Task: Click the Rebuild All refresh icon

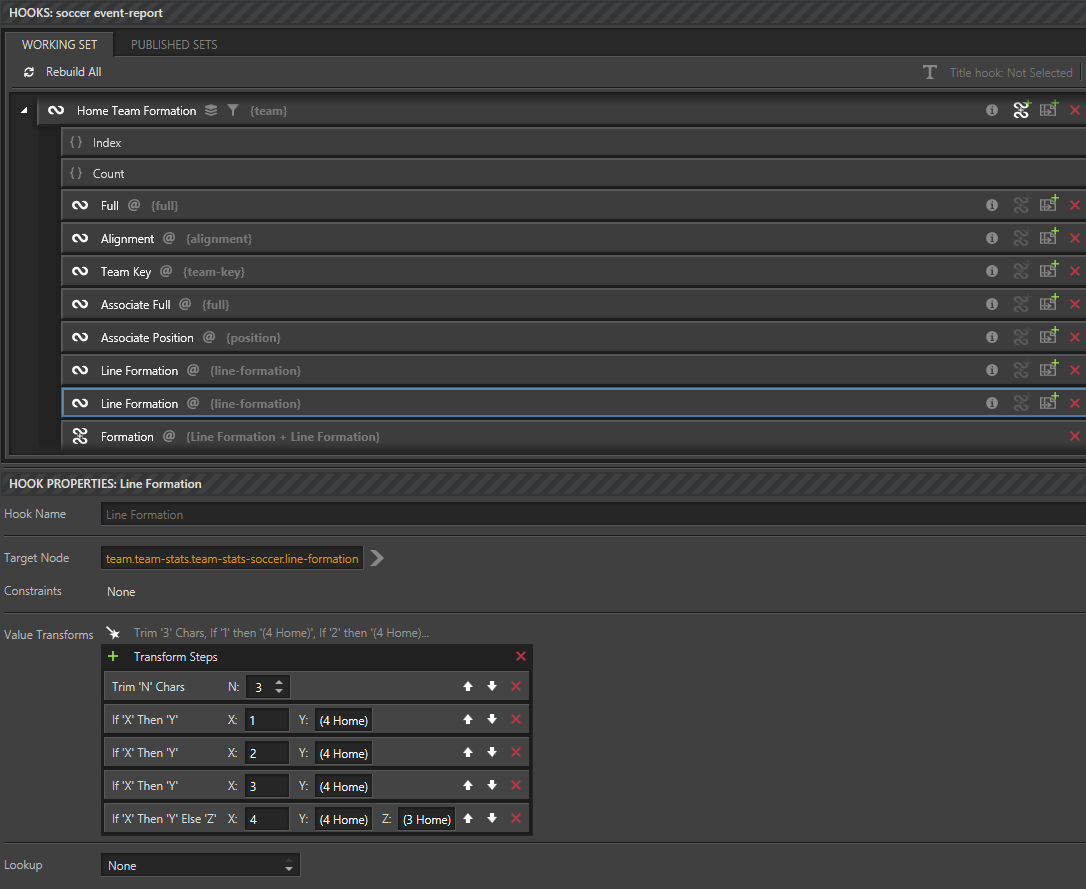Action: pyautogui.click(x=28, y=72)
